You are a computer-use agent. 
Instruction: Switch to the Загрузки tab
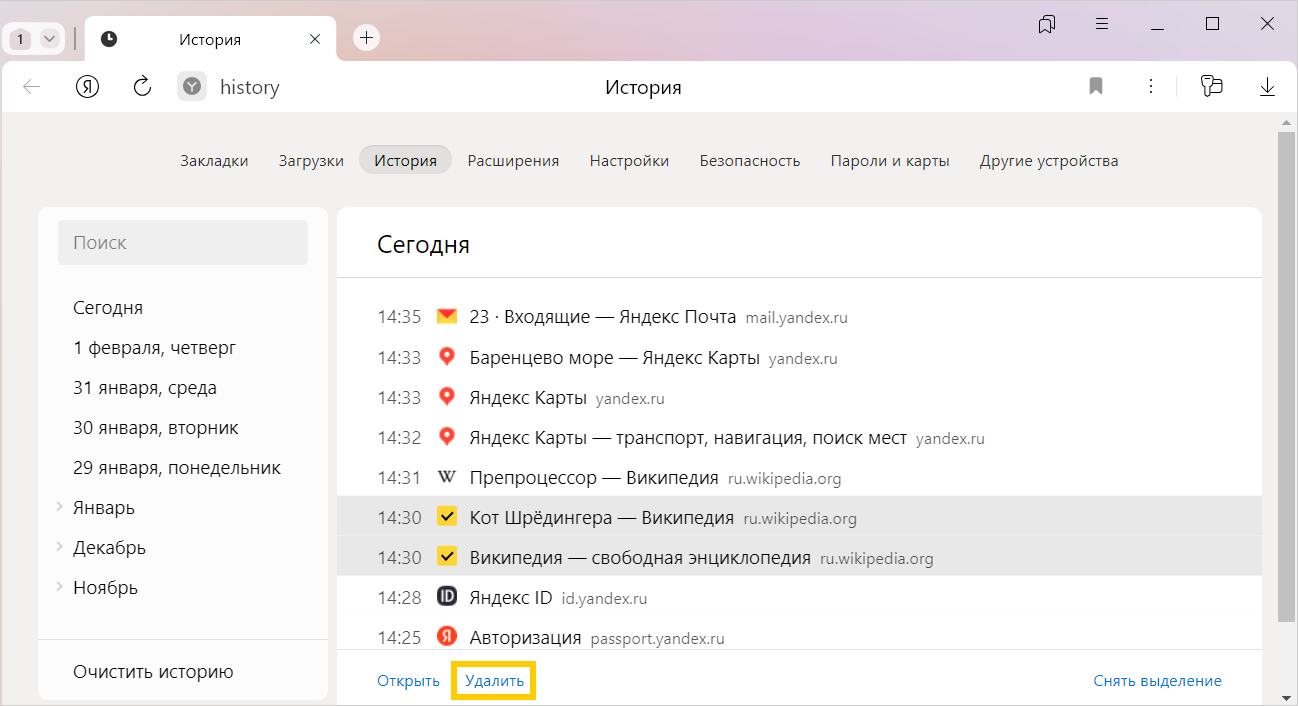point(311,160)
